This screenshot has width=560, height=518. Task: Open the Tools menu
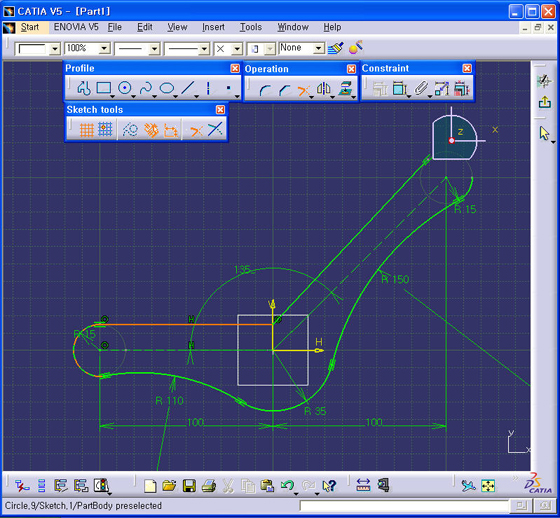[251, 27]
